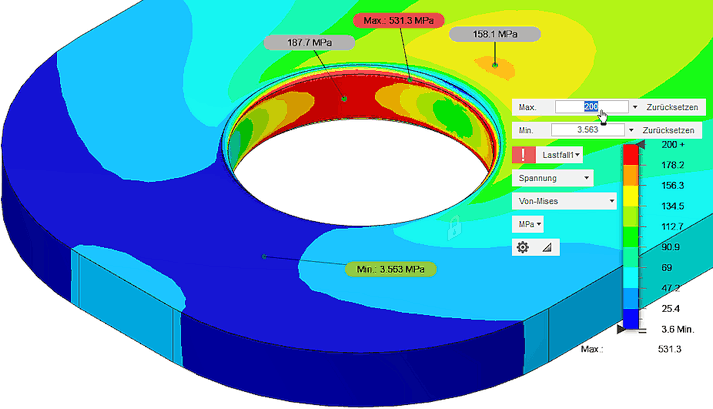Click the Min. value input field showing 3.563
713x409 pixels.
pos(588,130)
